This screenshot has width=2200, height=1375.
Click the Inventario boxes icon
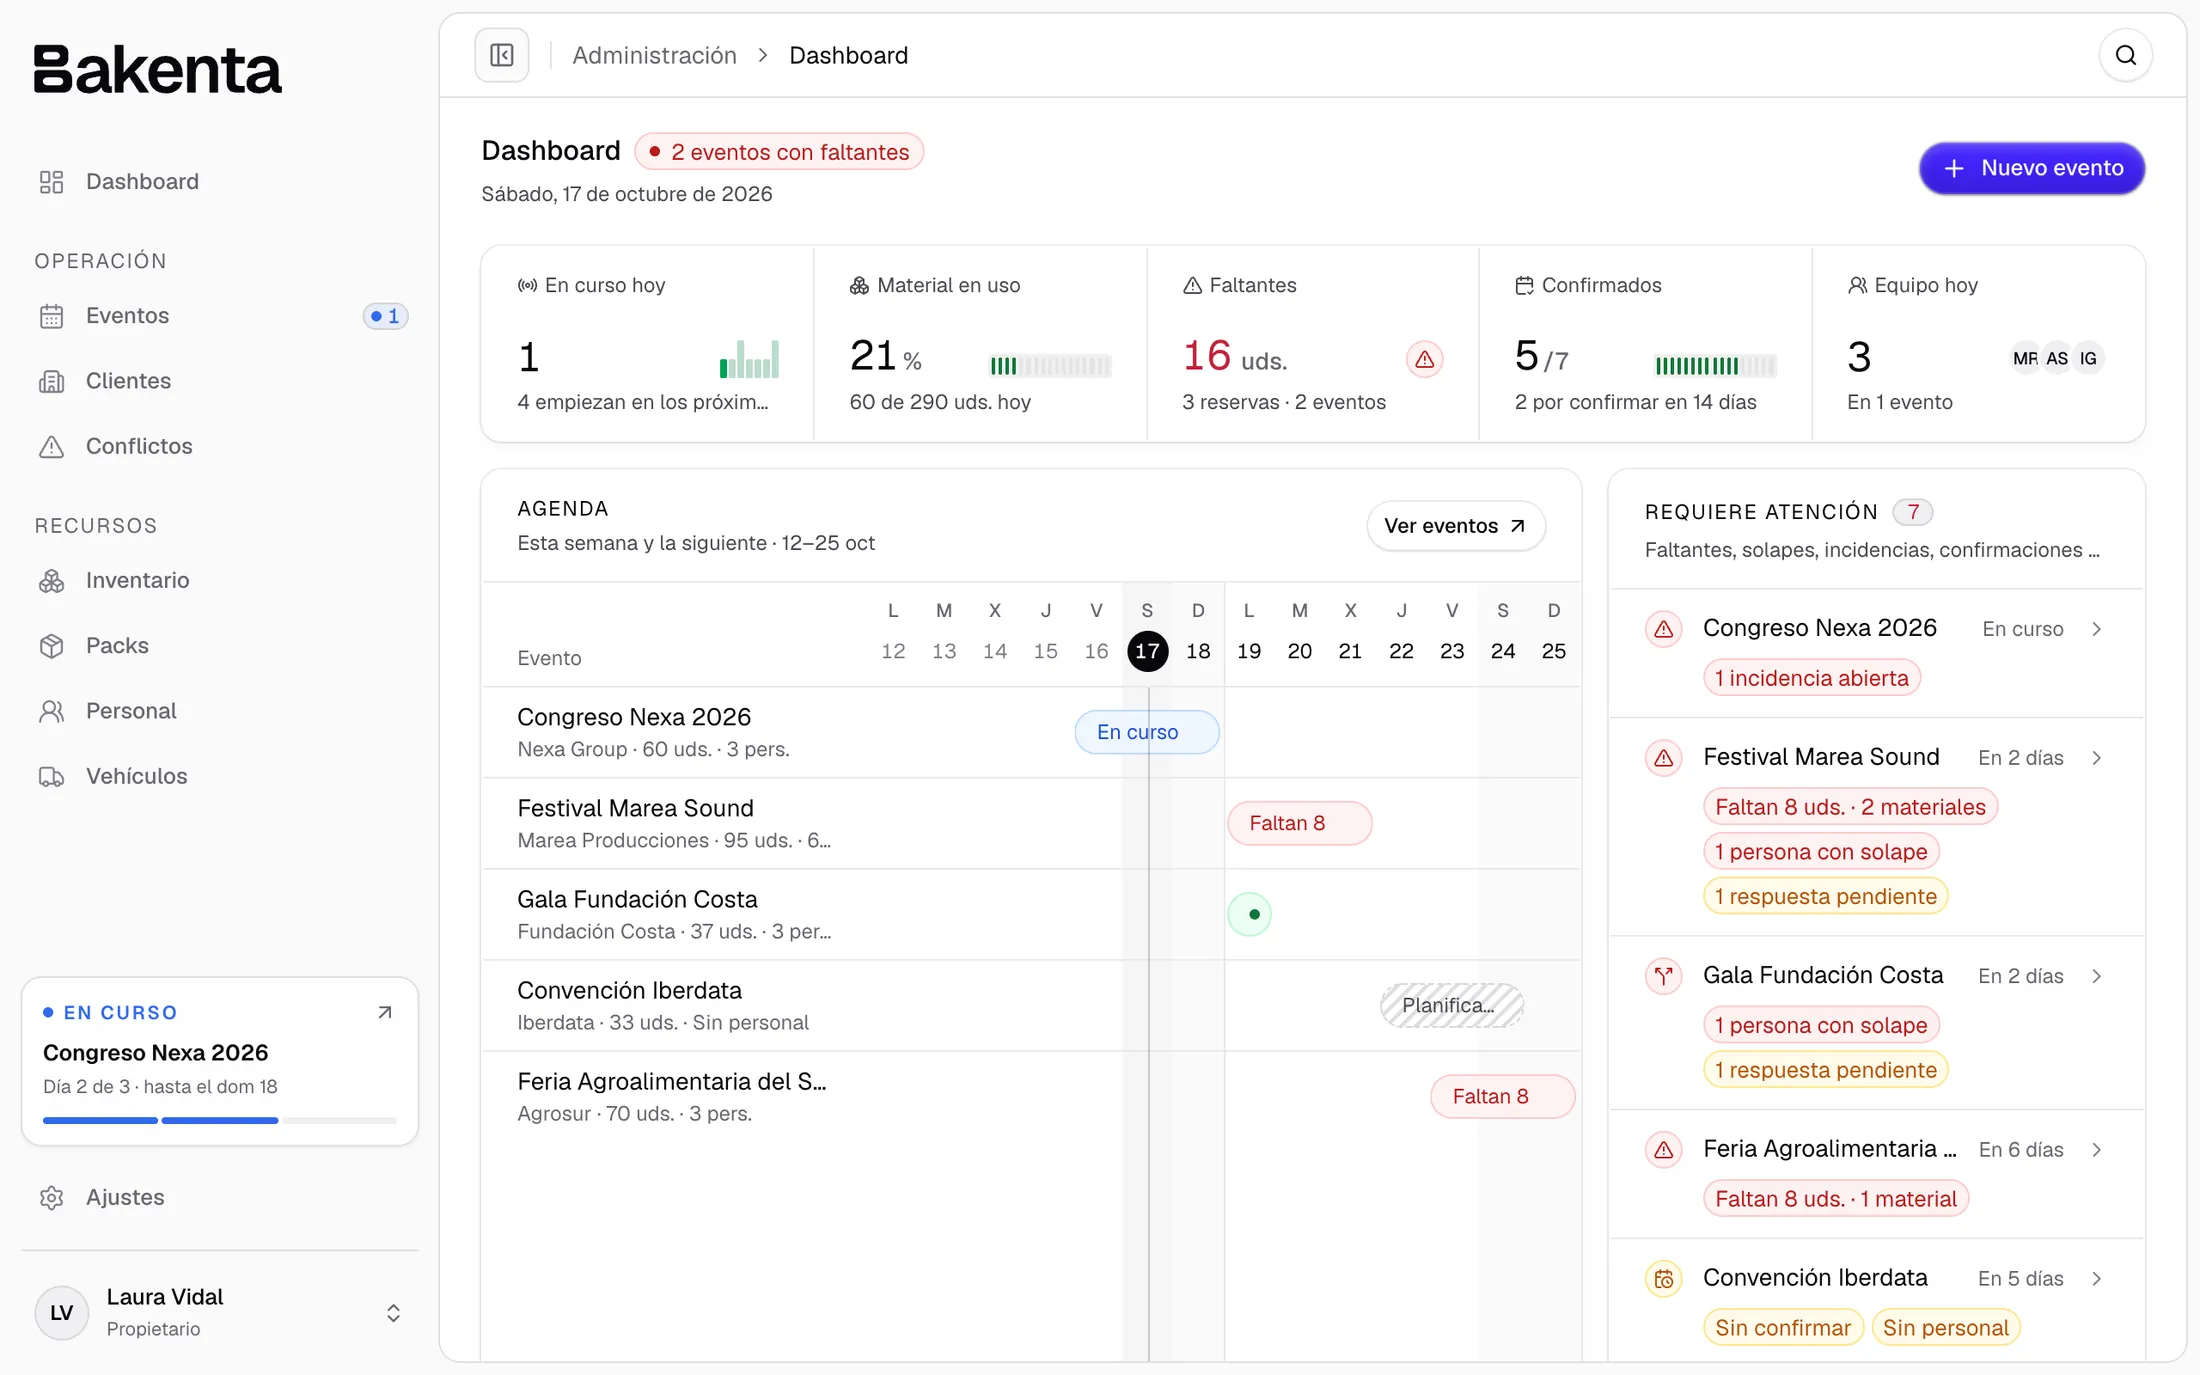pos(52,580)
